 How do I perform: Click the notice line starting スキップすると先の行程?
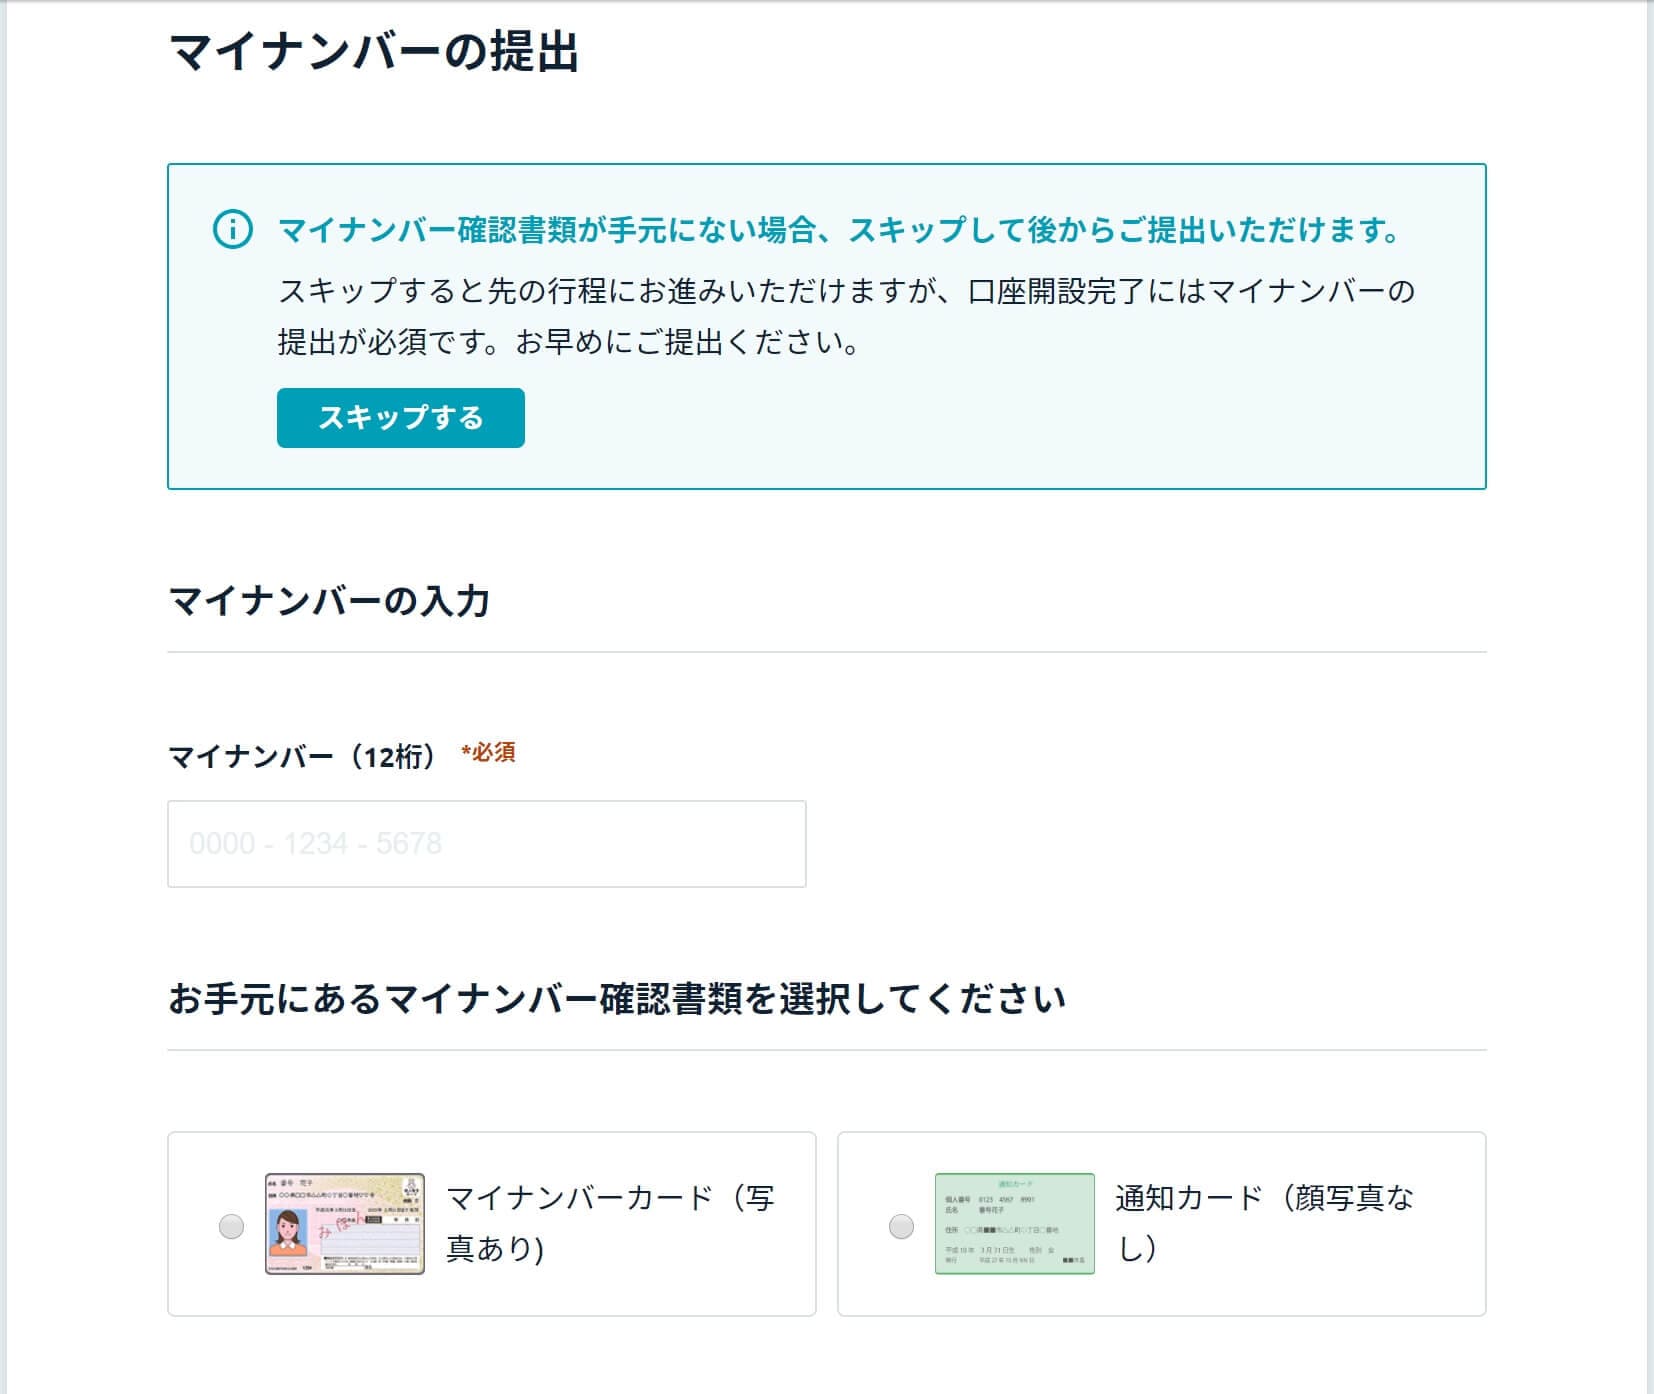click(x=846, y=291)
